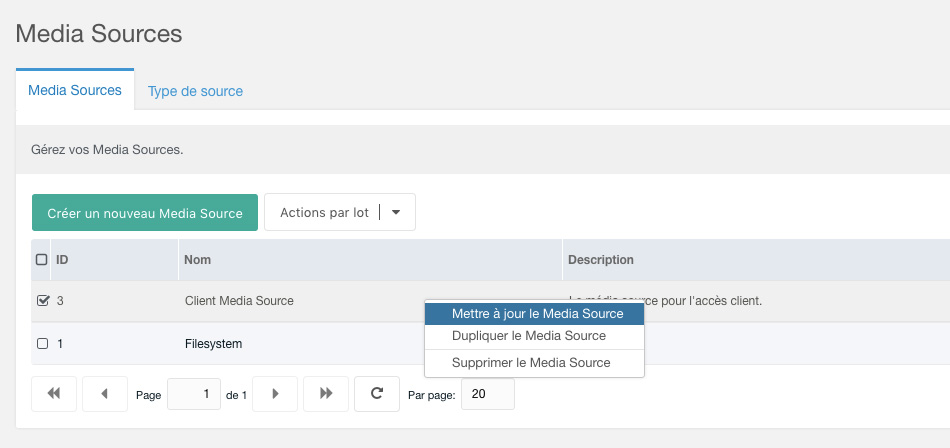Image resolution: width=950 pixels, height=448 pixels.
Task: Go to the previous page
Action: pos(105,394)
